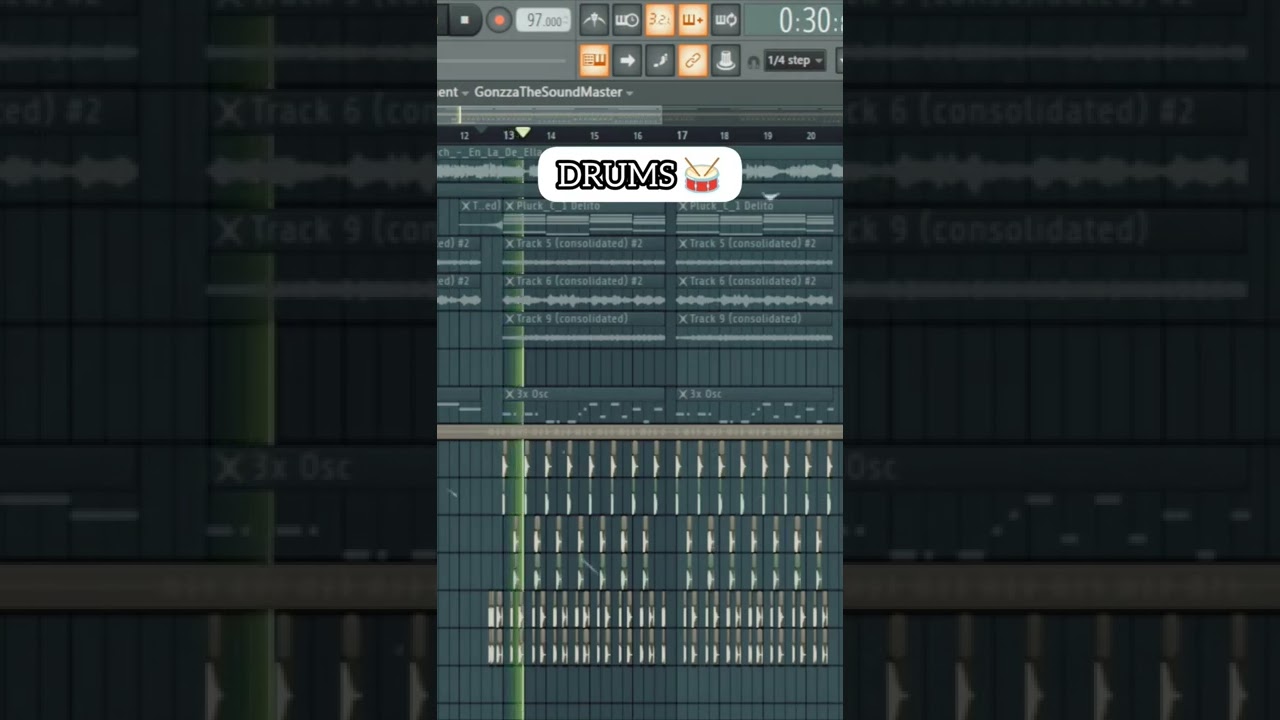Open second Track 5 (consolidated) #2 clip menu icon
Image resolution: width=1280 pixels, height=720 pixels.
click(x=684, y=243)
